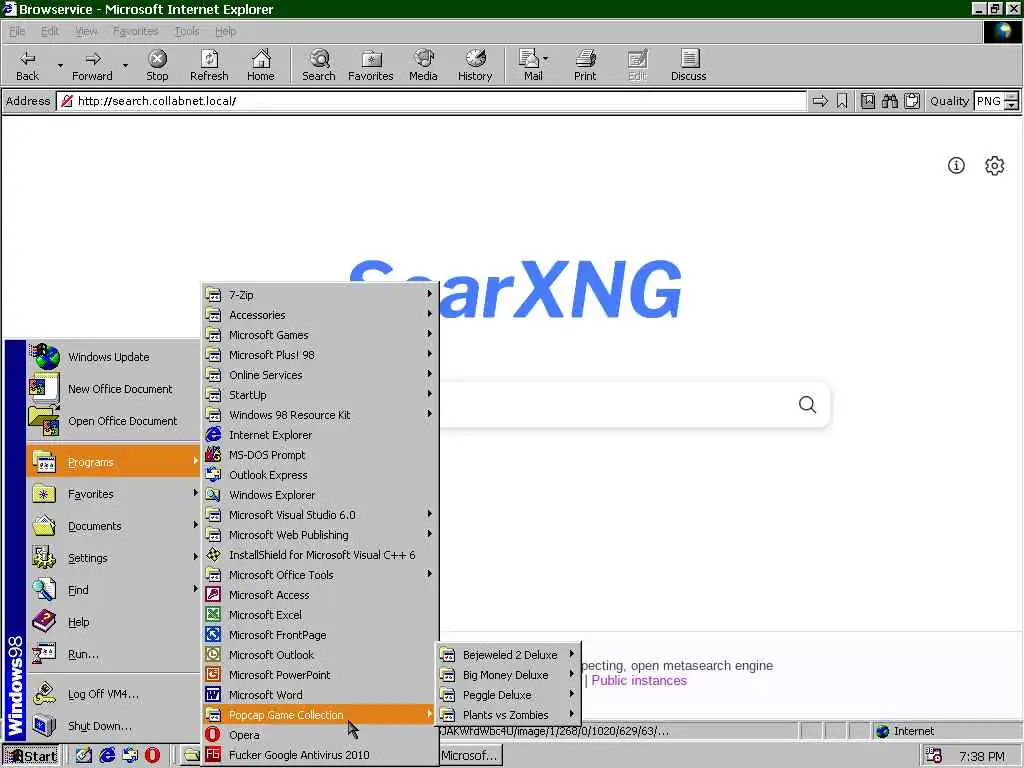Open the View menu
Viewport: 1024px width, 768px height.
tap(86, 31)
